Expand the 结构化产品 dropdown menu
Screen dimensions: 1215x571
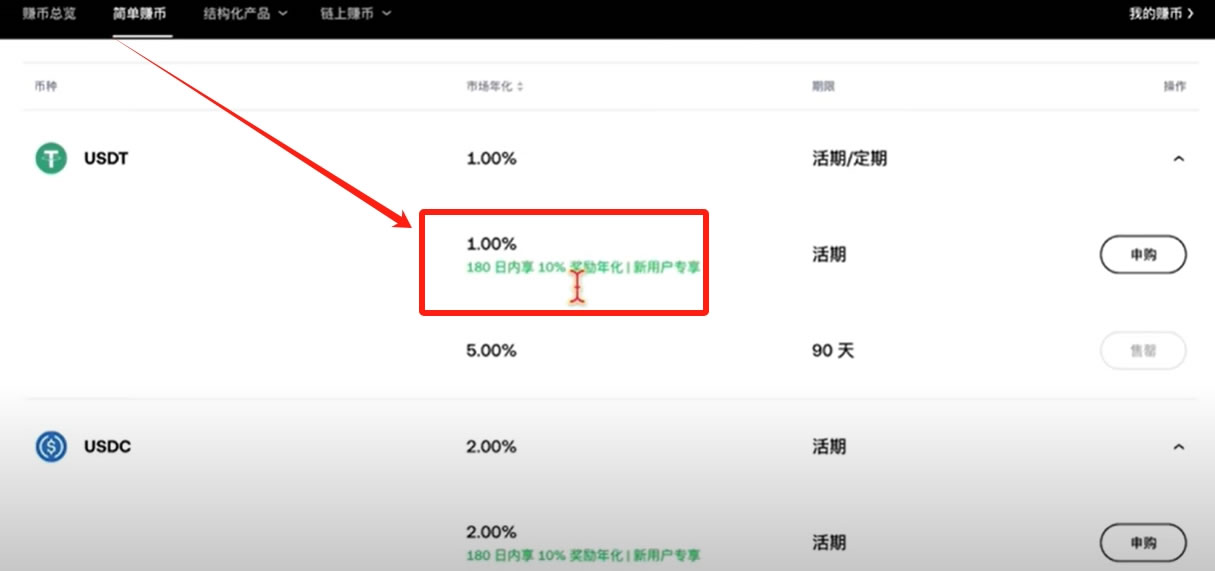(x=245, y=14)
